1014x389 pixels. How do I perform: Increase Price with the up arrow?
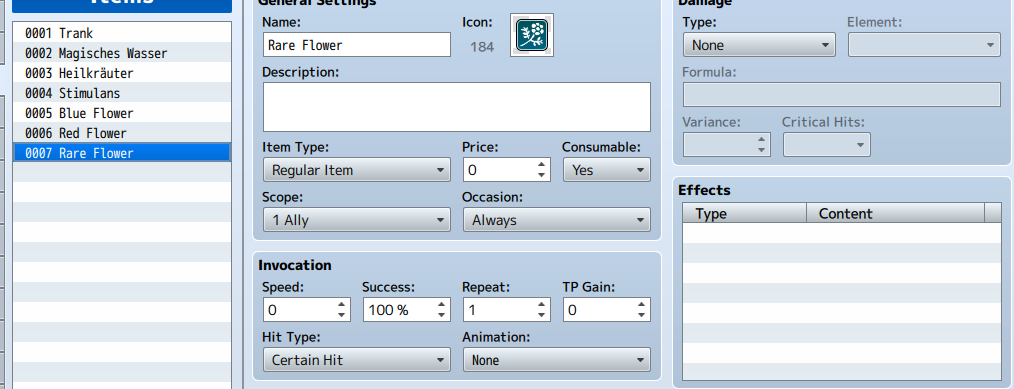pyautogui.click(x=543, y=165)
